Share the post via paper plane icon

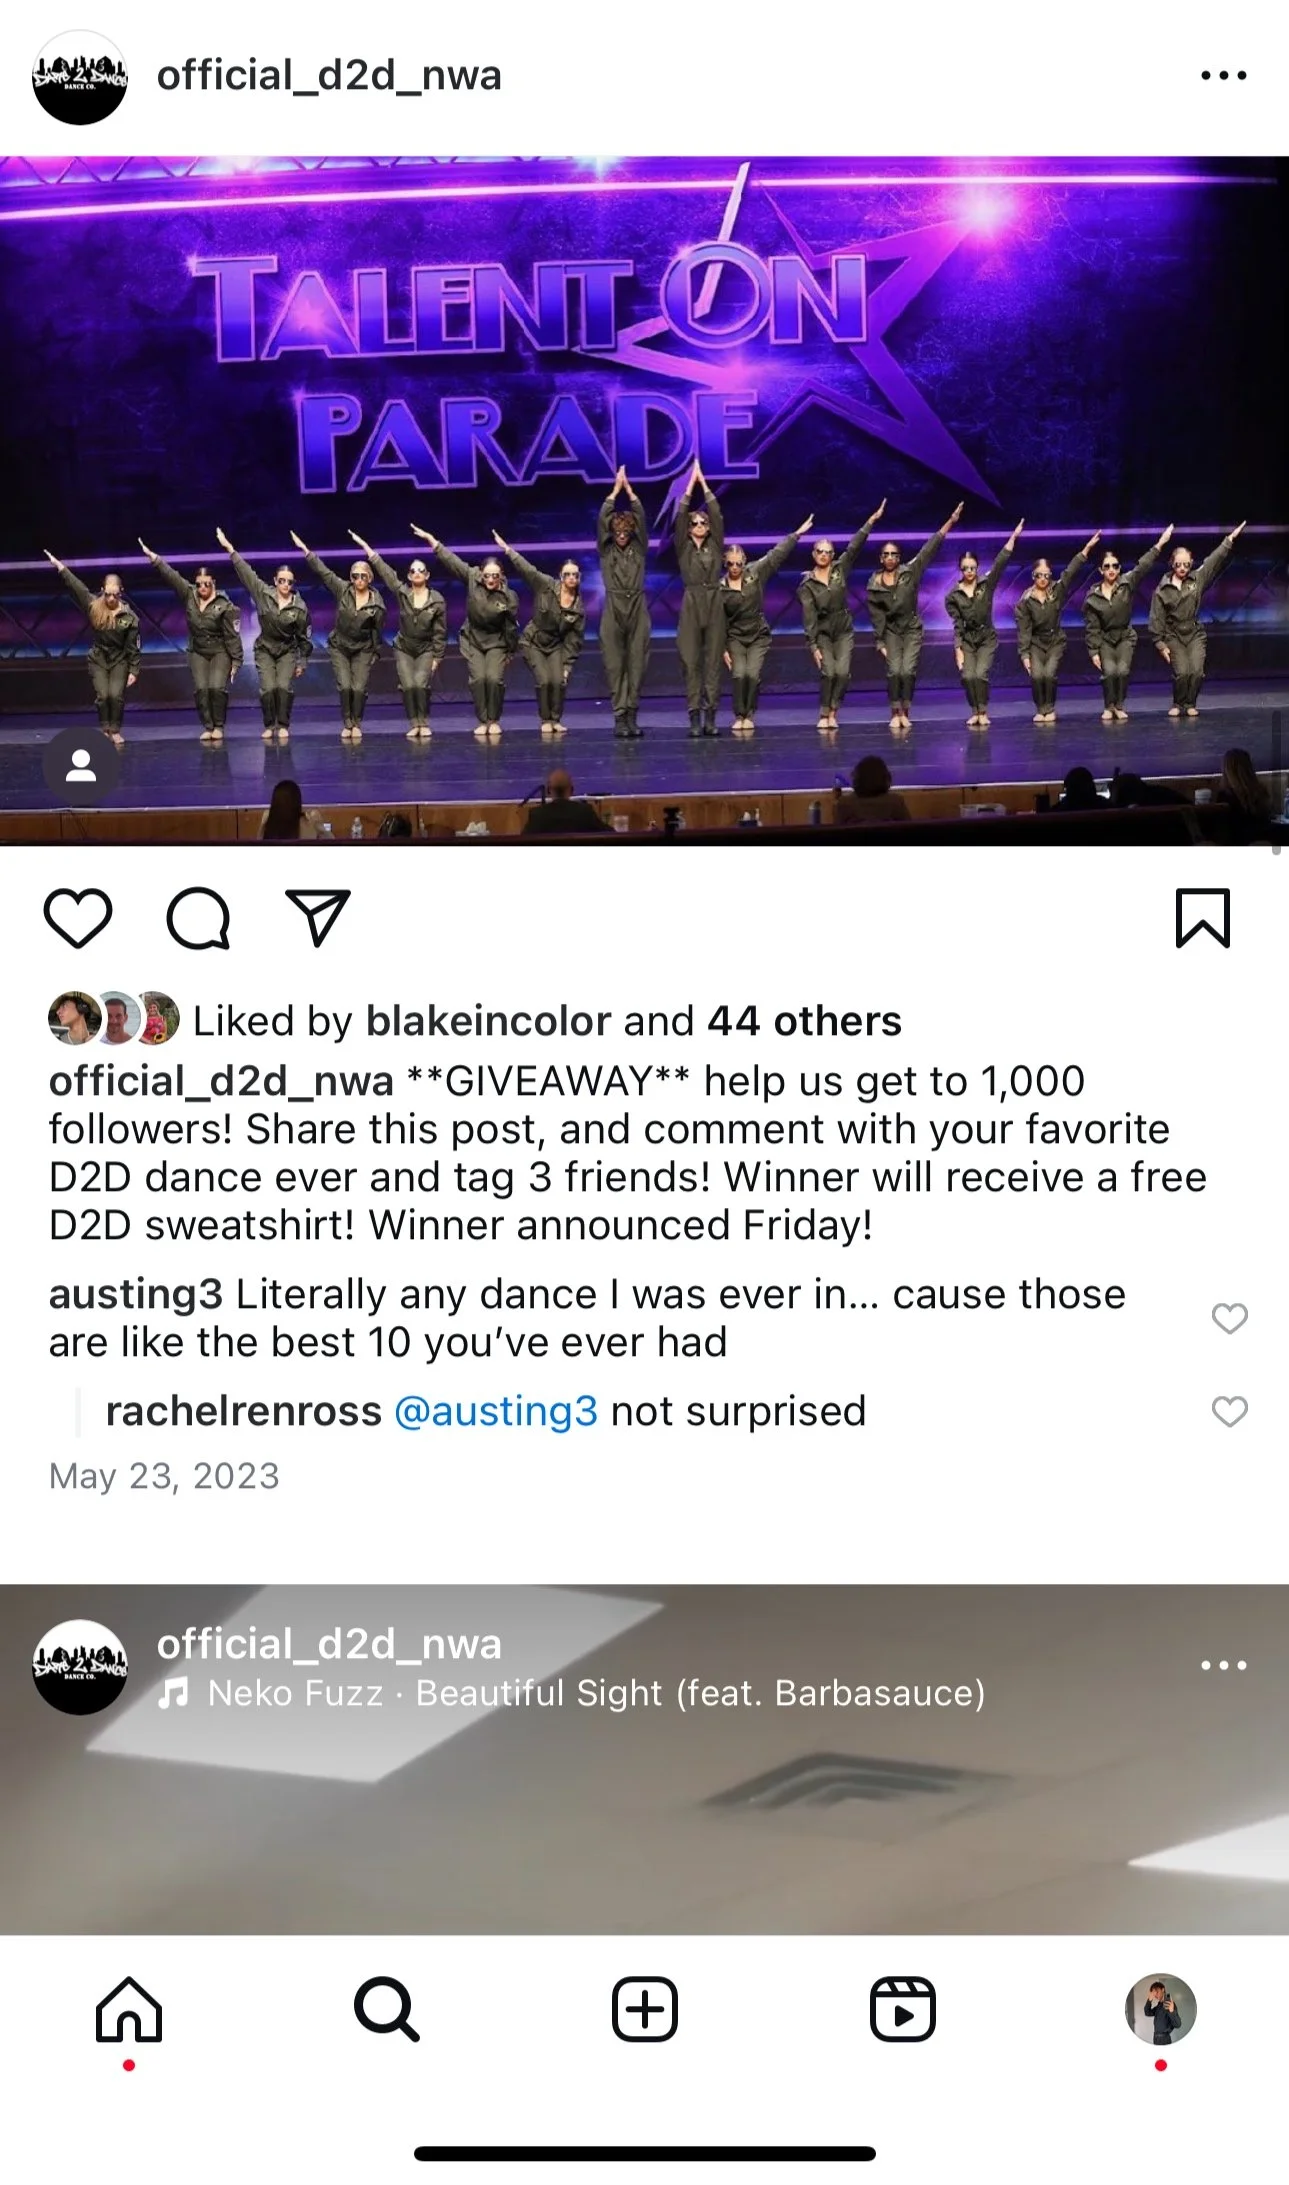pos(318,918)
